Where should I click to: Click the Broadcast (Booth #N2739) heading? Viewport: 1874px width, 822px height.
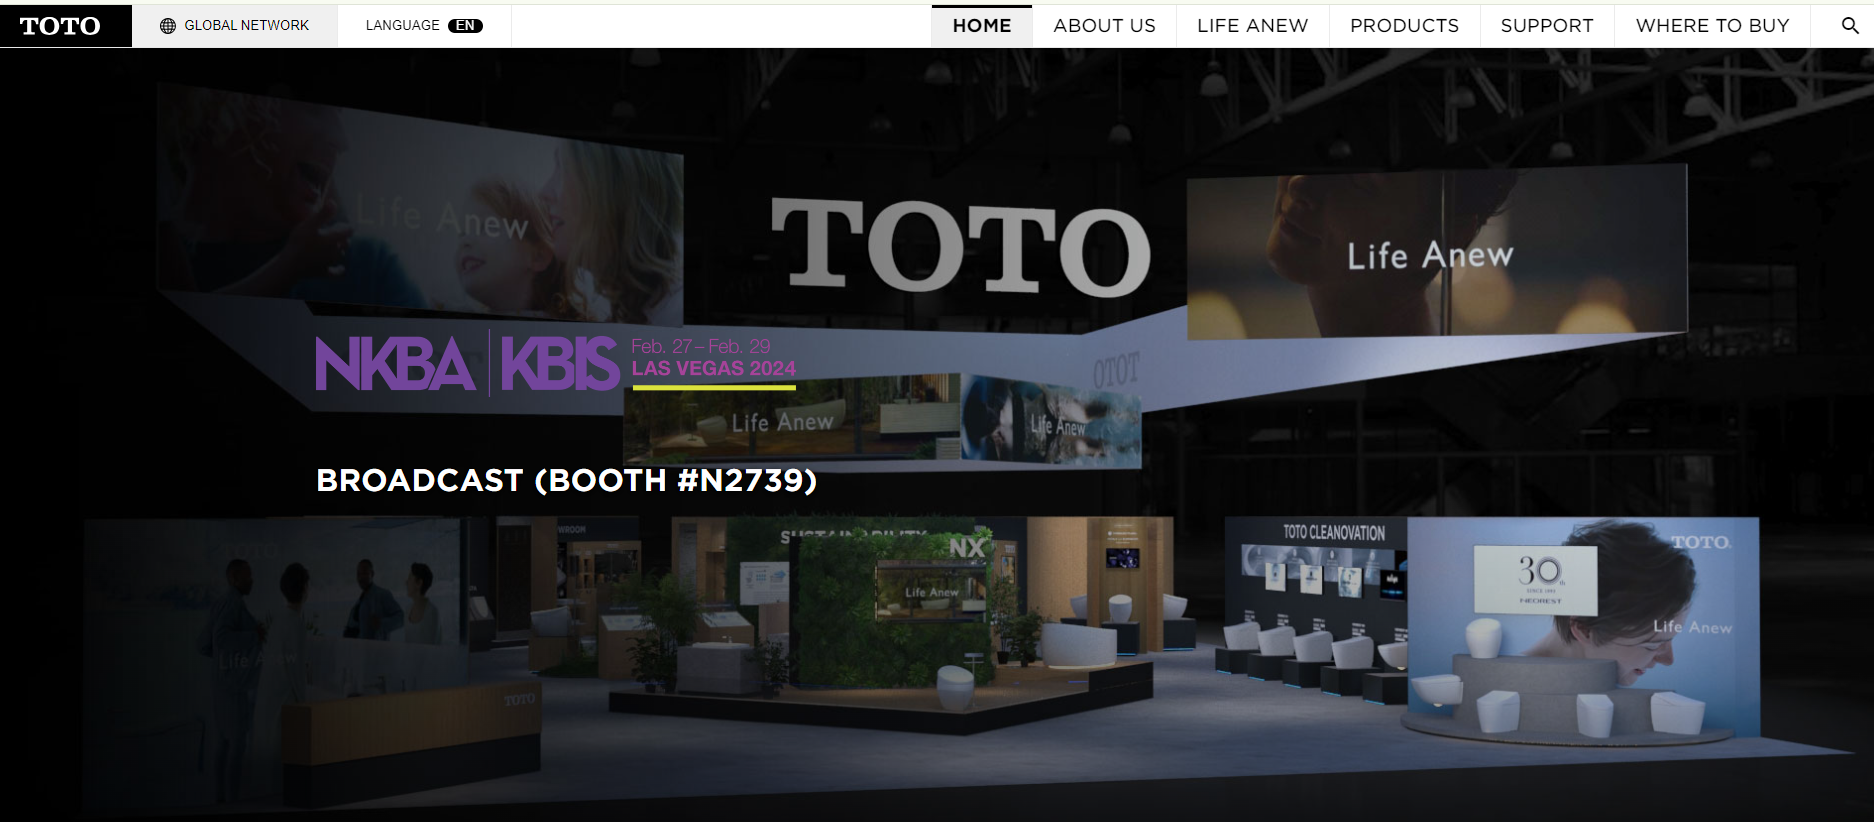[x=566, y=481]
